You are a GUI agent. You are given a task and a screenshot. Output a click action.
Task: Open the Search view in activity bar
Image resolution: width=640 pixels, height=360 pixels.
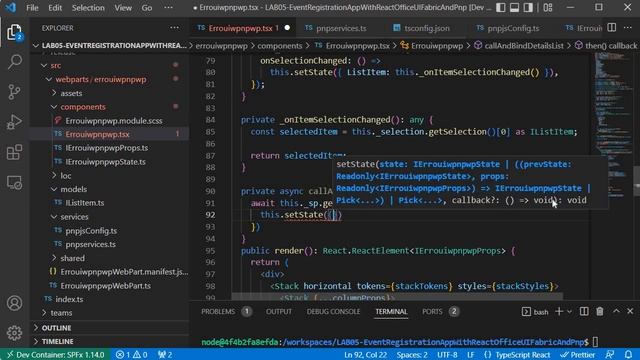pos(14,62)
